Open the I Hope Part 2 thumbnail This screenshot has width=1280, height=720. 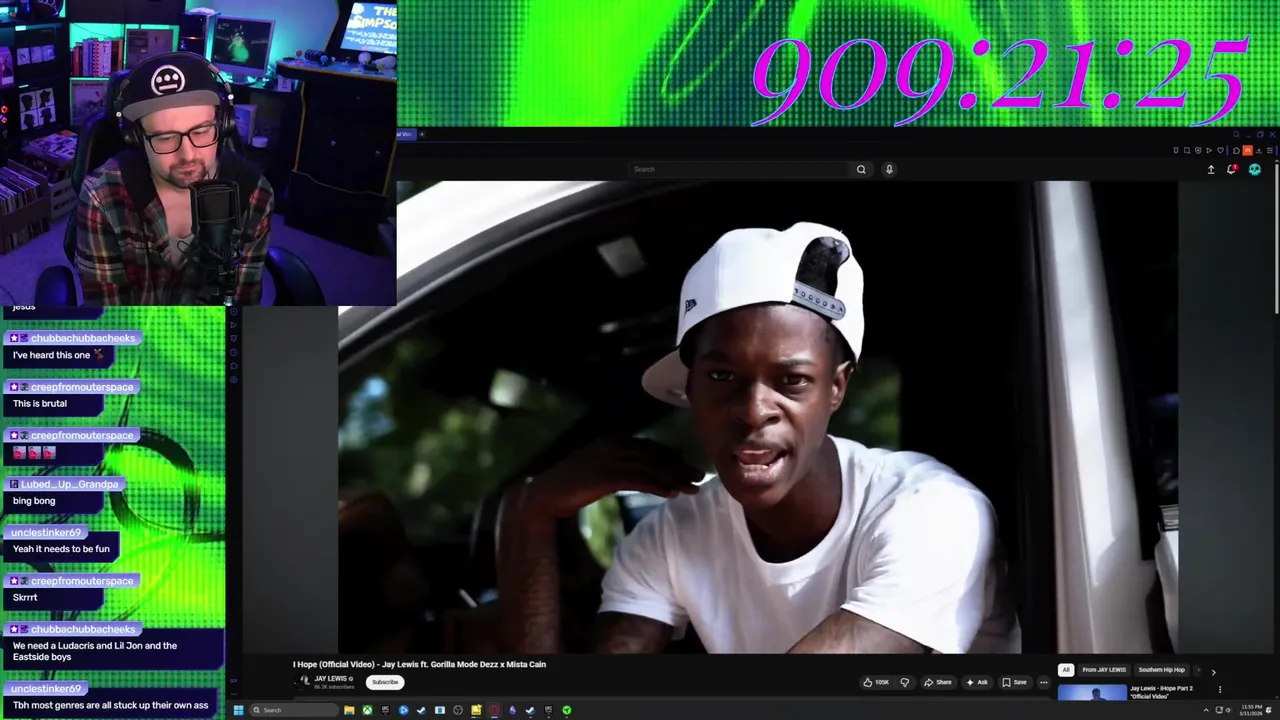(x=1092, y=692)
